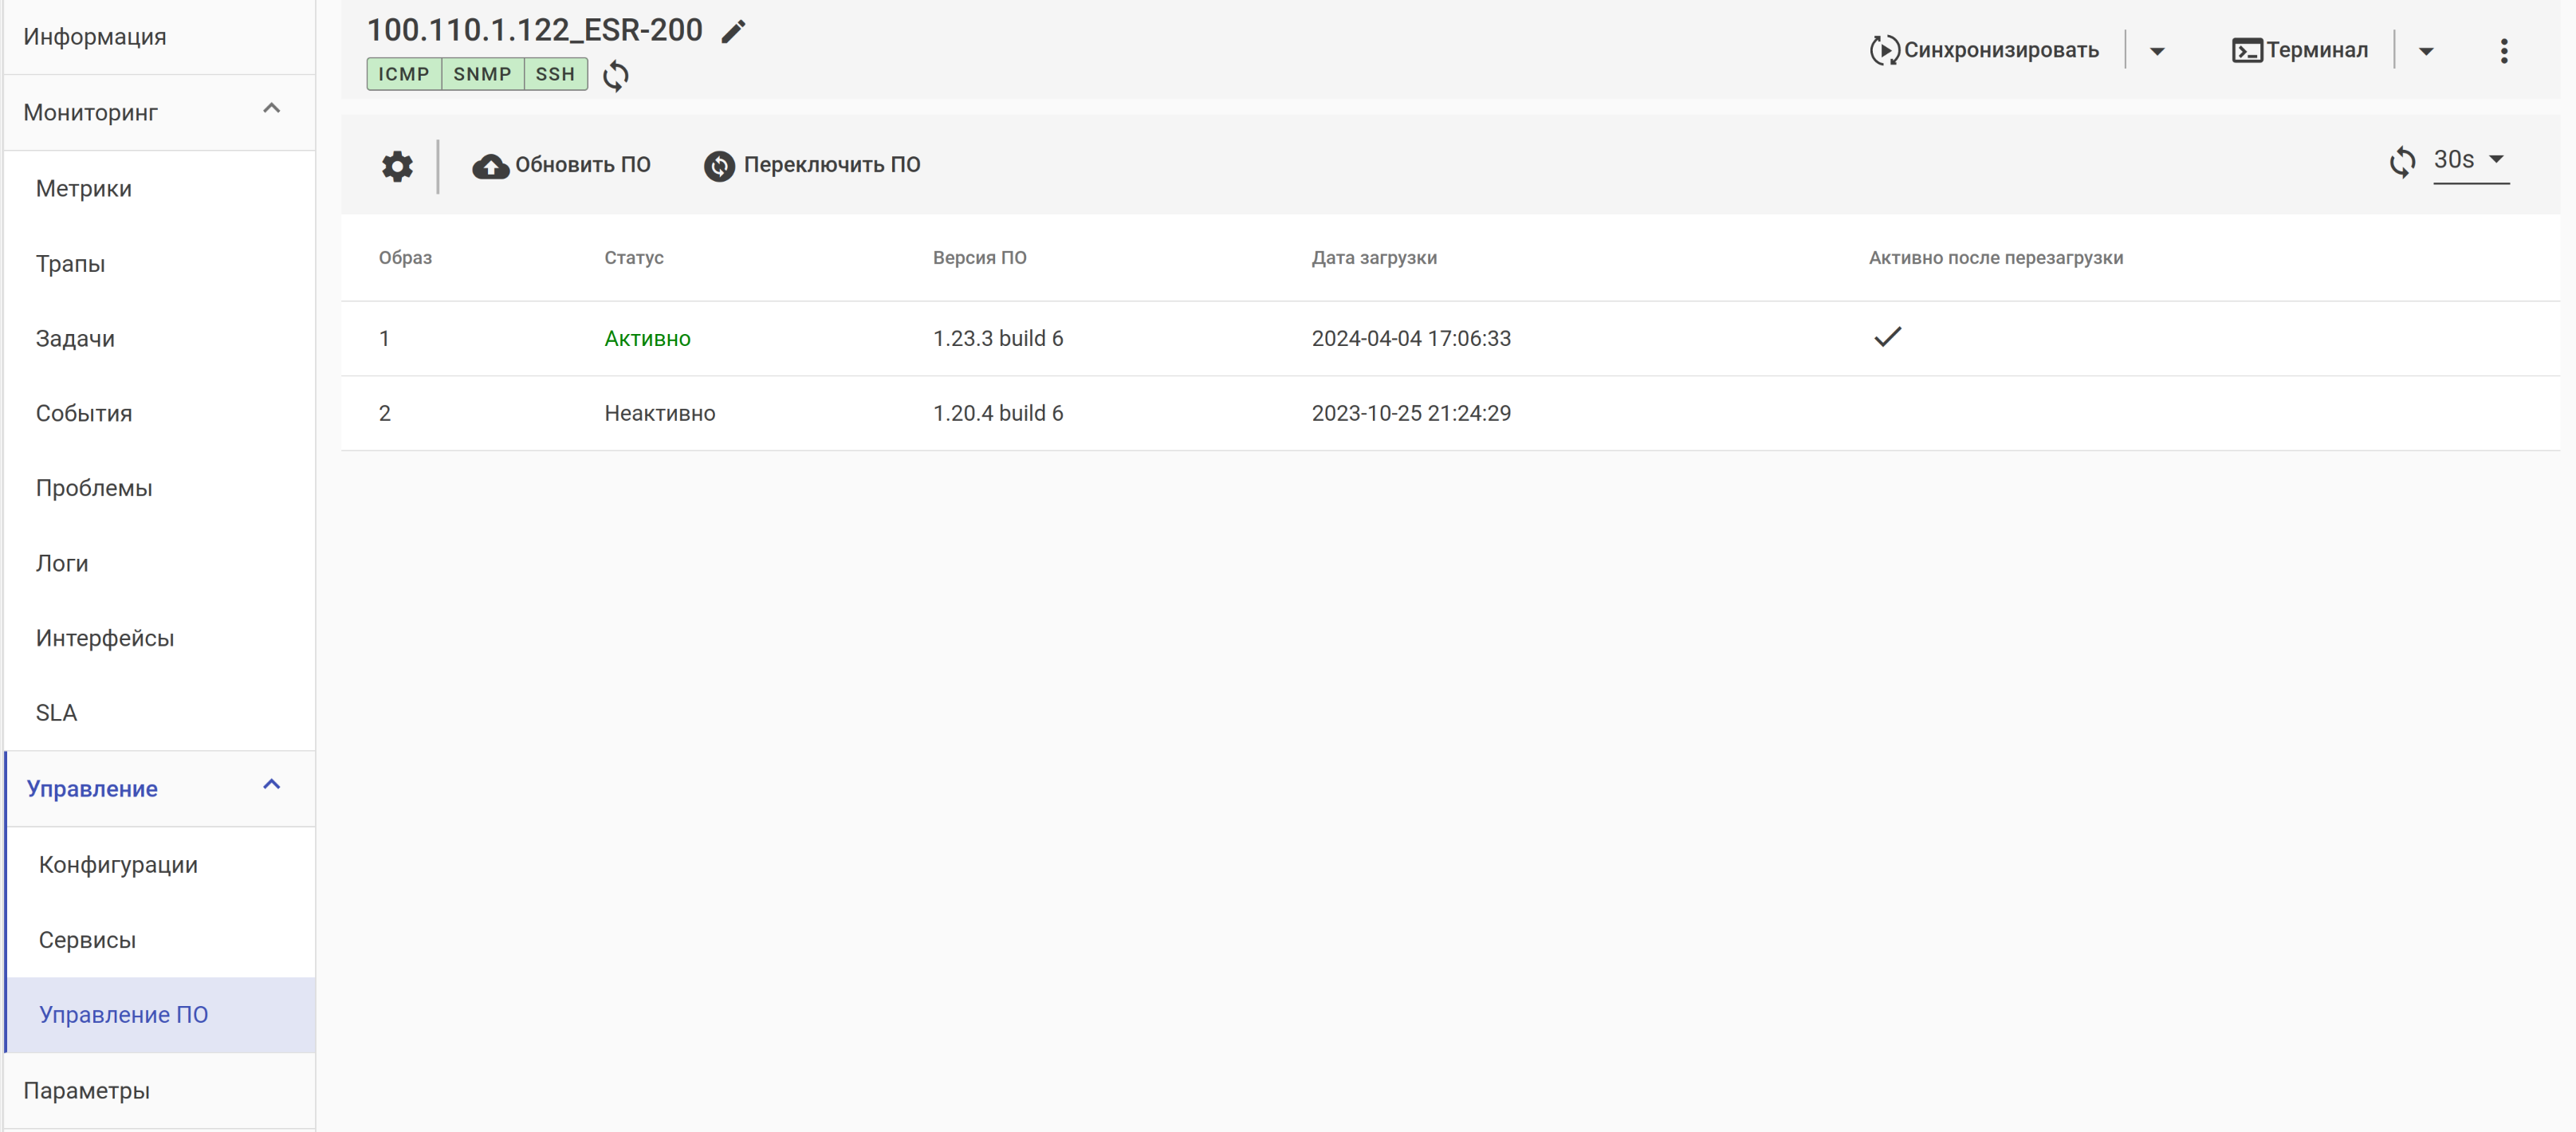Click the Переключить ПО switch icon
Screen dimensions: 2576x1132
pyautogui.click(x=719, y=166)
